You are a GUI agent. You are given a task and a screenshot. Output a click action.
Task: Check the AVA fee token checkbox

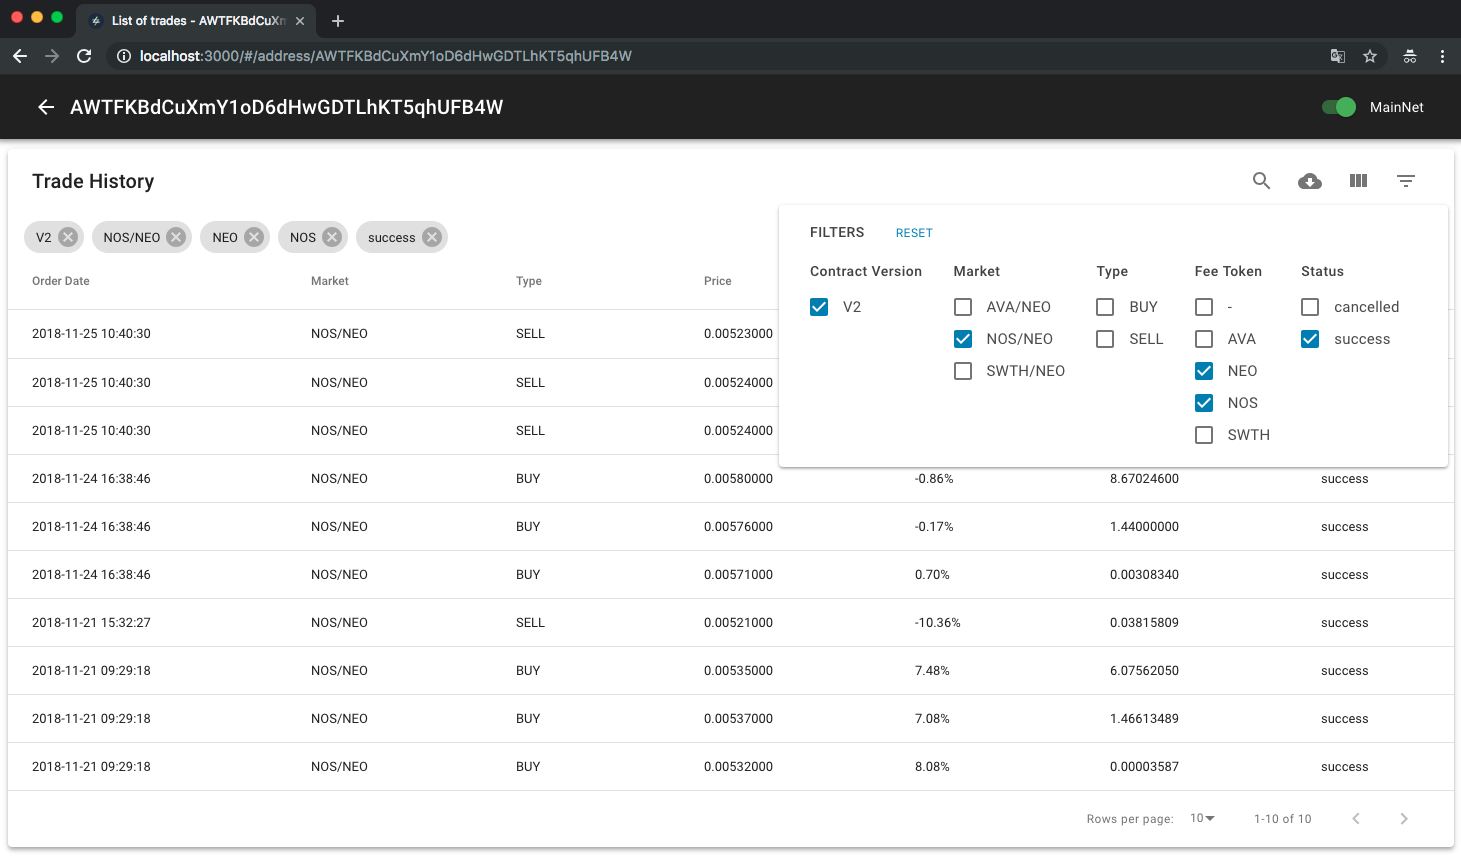1204,339
